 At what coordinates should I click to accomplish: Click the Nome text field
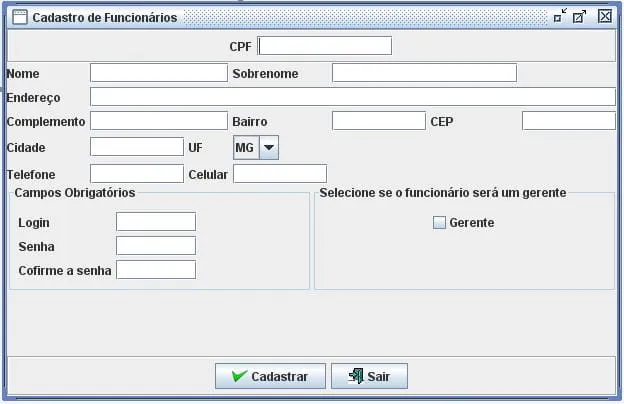pyautogui.click(x=159, y=72)
